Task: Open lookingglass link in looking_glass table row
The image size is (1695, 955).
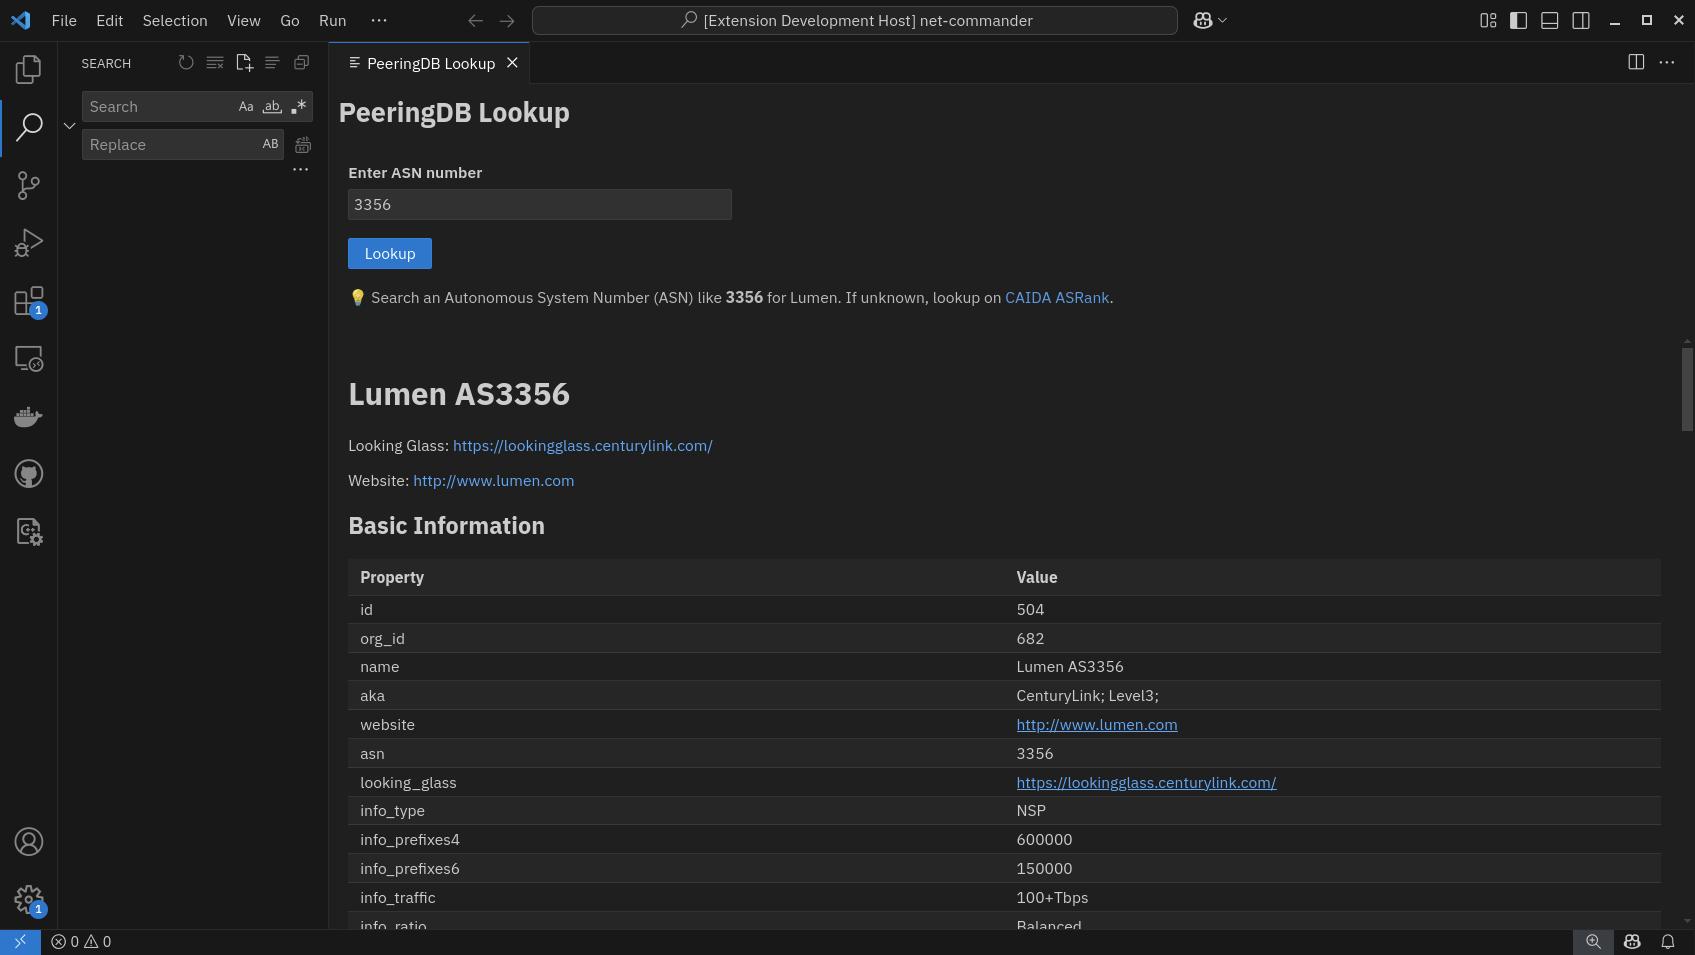Action: click(1146, 783)
